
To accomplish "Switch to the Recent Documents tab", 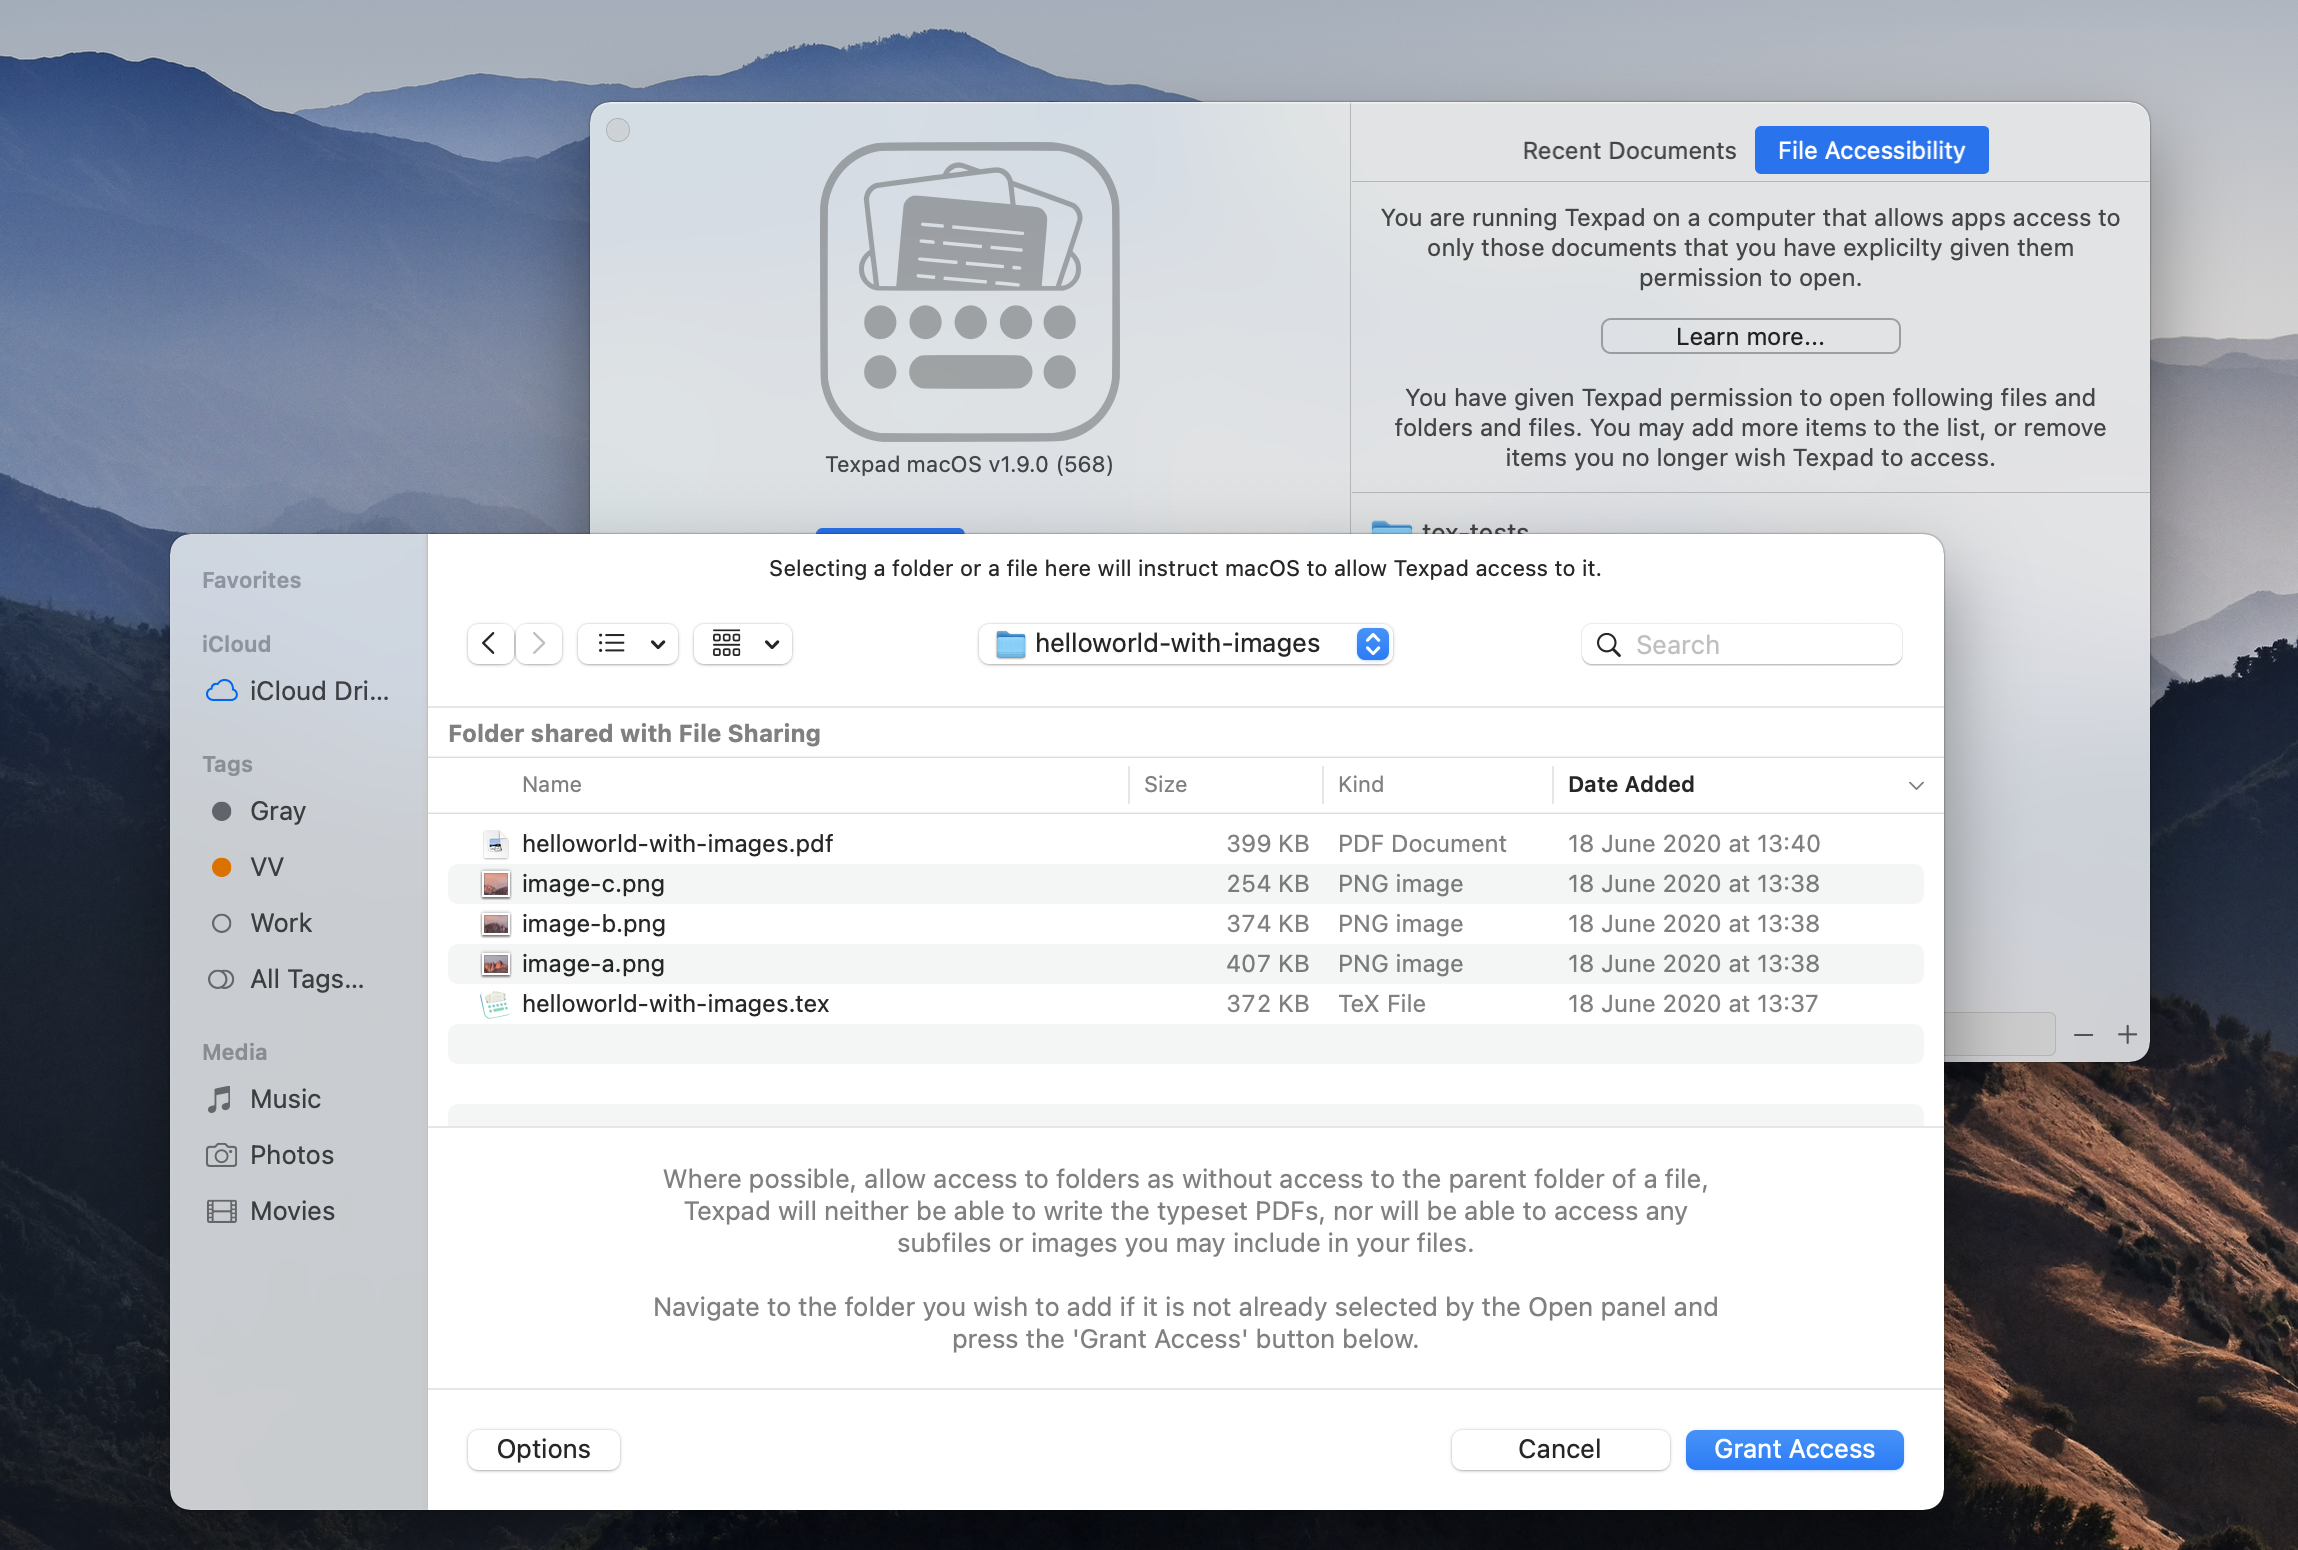I will click(x=1629, y=149).
